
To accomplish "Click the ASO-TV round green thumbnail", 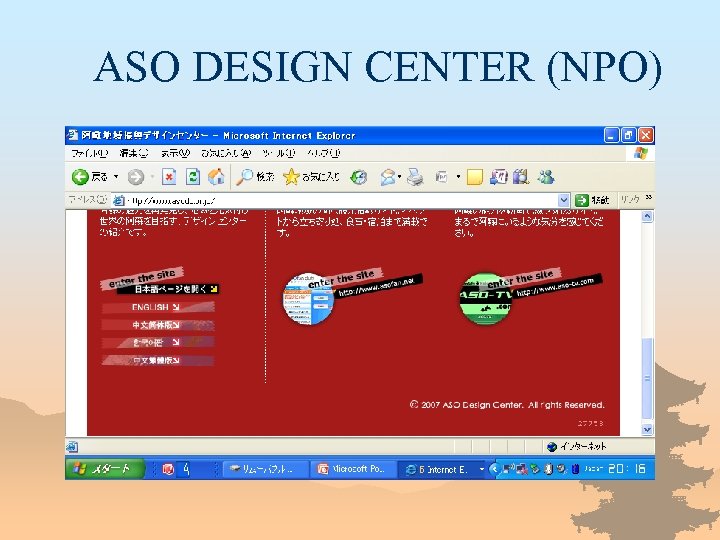I will (485, 298).
